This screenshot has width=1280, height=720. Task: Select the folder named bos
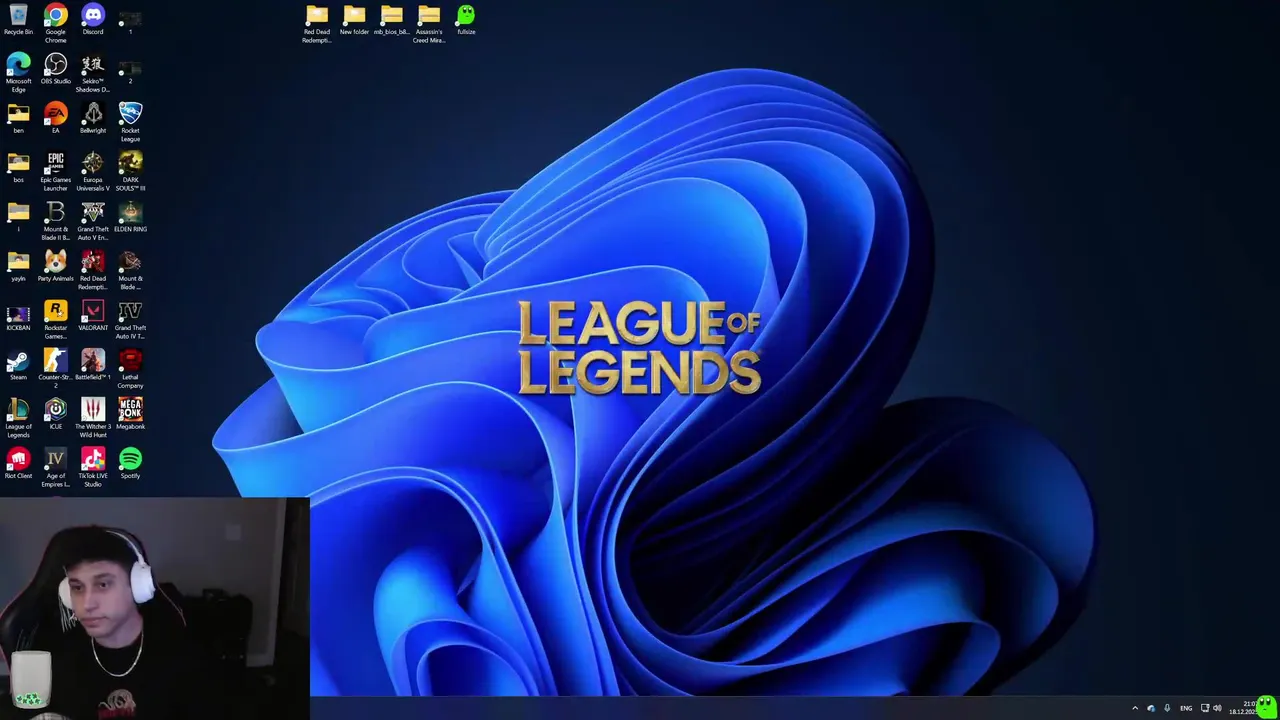coord(18,167)
